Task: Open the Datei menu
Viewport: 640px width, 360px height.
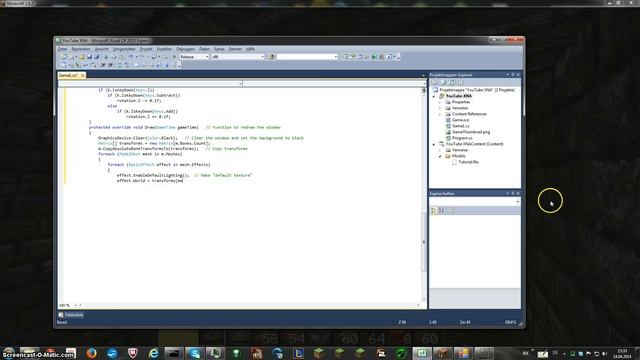Action: [x=62, y=49]
